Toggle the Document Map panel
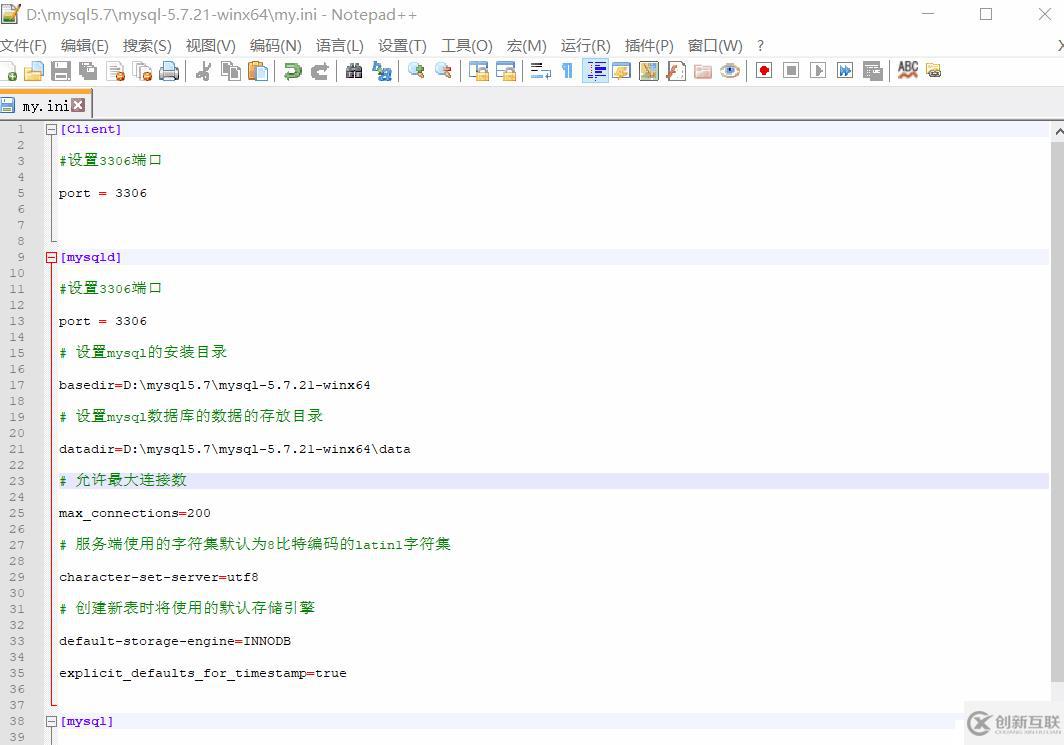 (x=649, y=71)
